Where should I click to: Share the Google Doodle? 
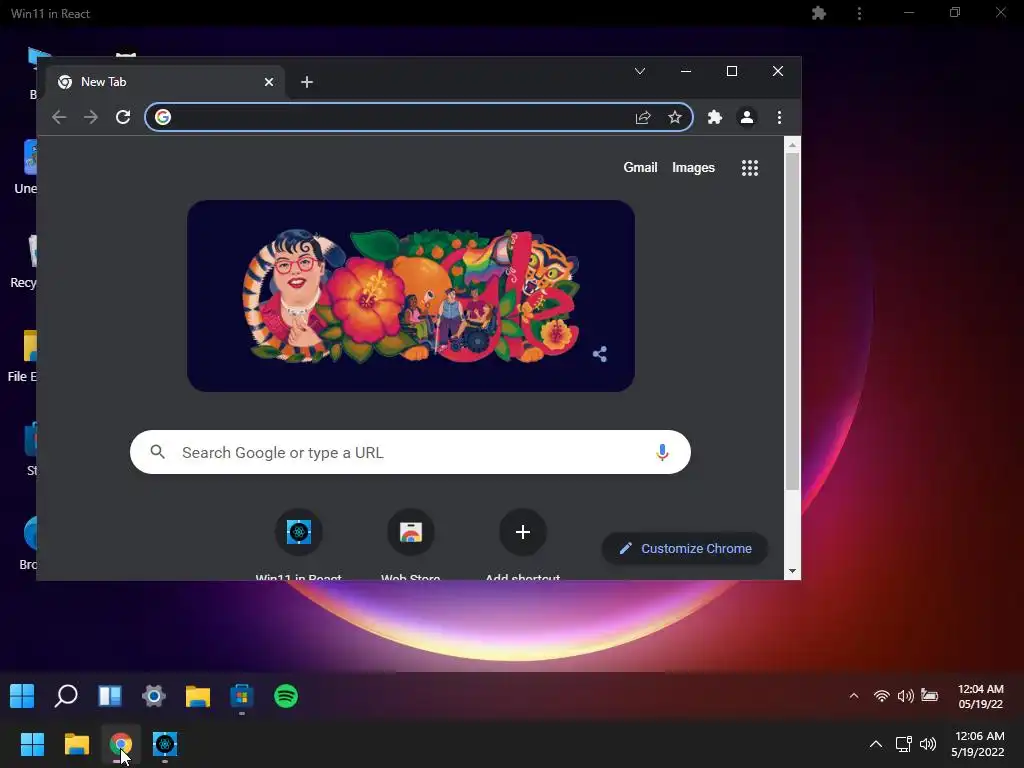tap(600, 354)
